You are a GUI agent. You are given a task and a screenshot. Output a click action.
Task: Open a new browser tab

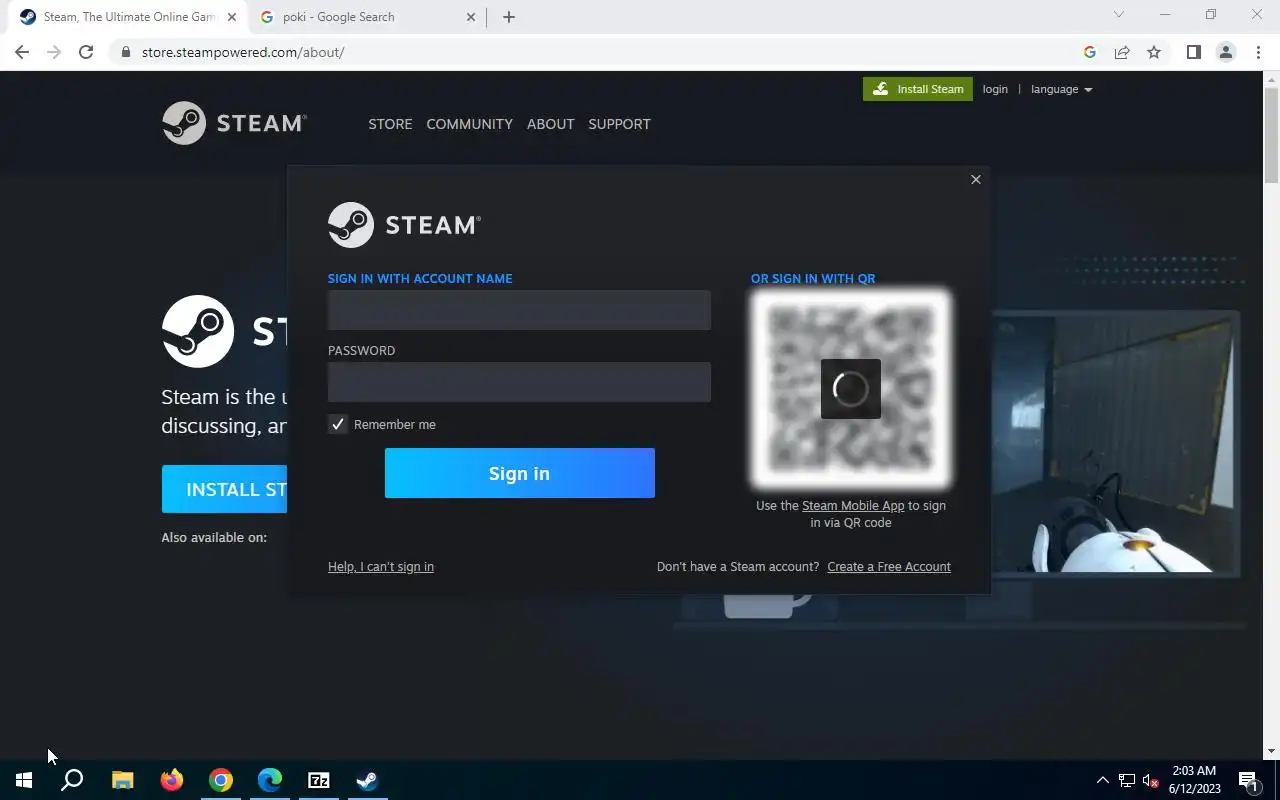coord(508,17)
